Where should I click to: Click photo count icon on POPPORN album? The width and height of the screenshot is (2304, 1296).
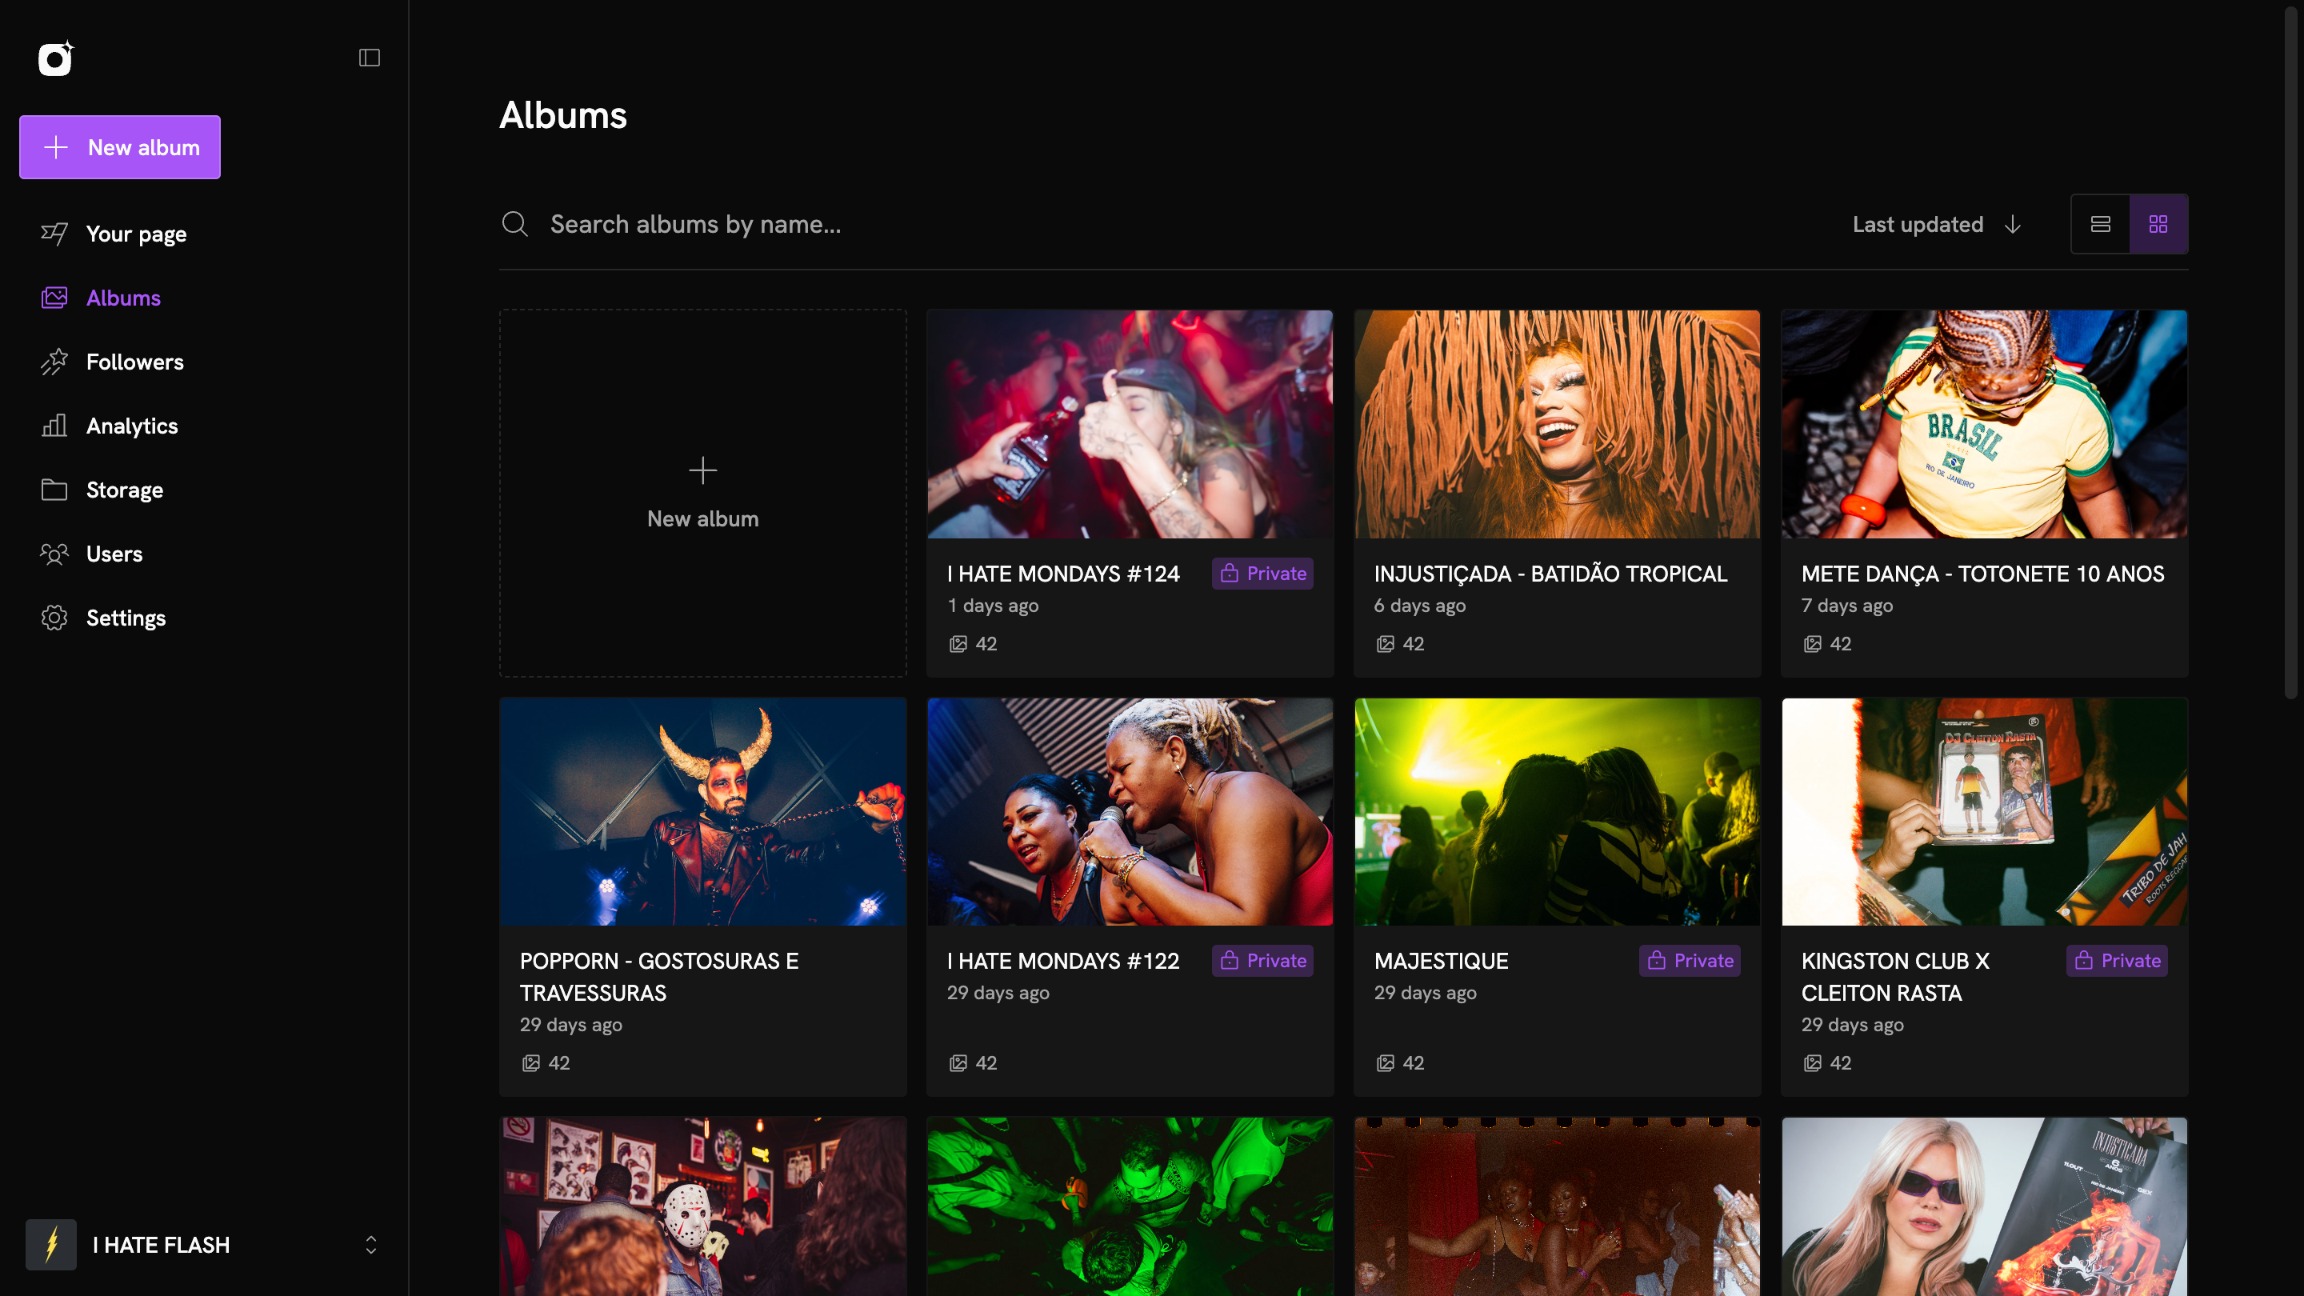point(531,1063)
